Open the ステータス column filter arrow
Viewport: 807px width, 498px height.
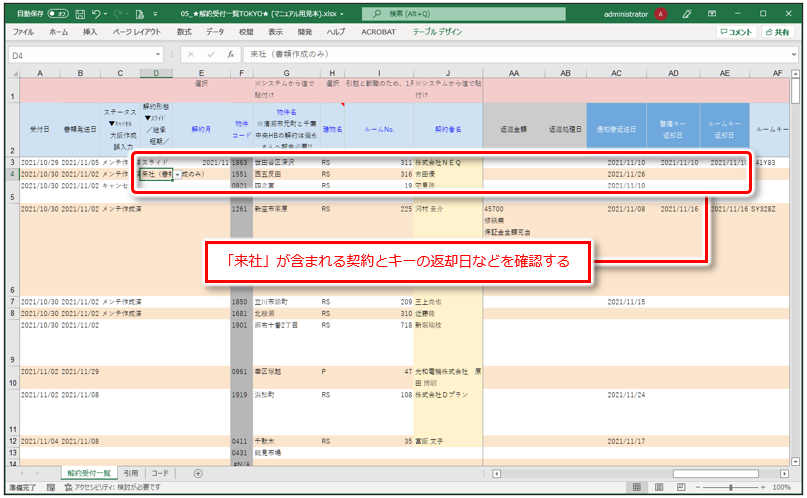[112, 123]
